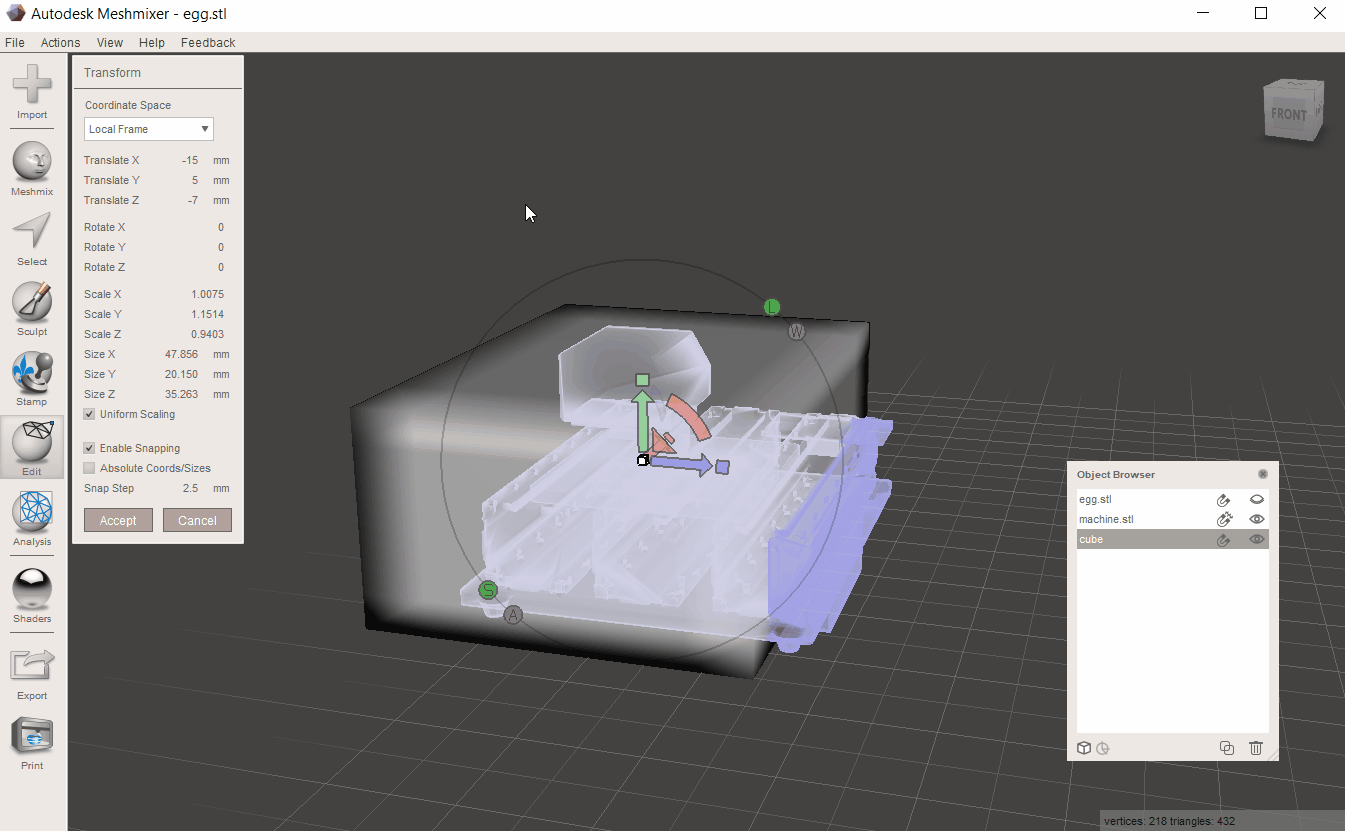
Task: Click the Scale Y value 1.1514
Action: point(208,315)
